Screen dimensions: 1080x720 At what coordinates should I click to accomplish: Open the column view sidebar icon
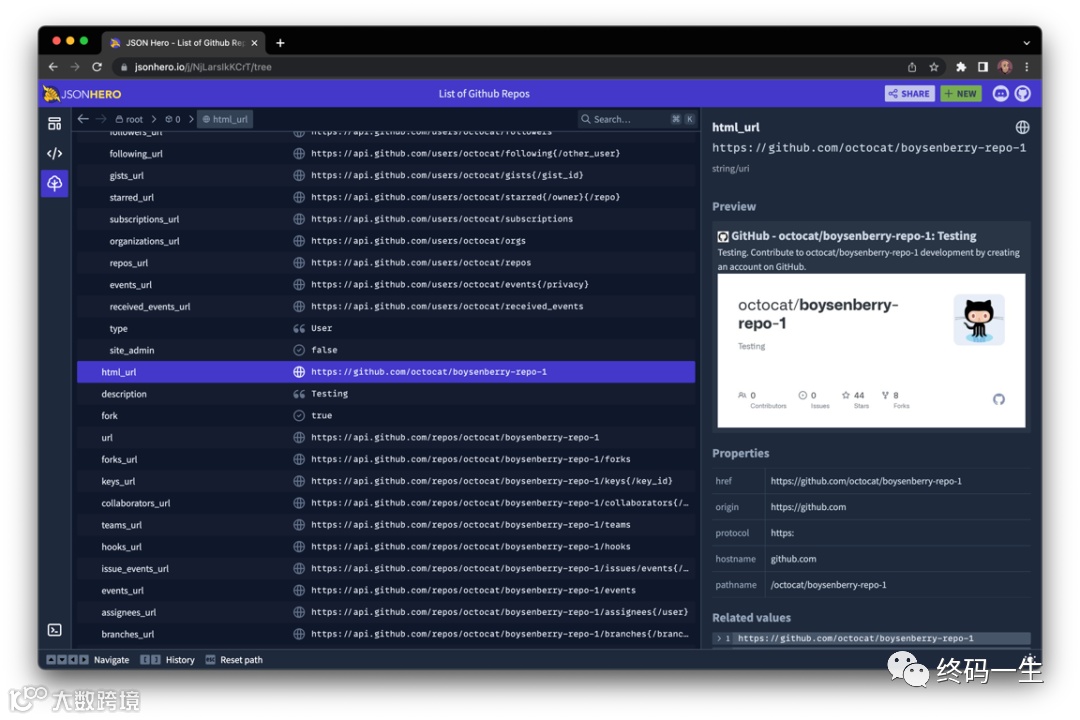[54, 123]
